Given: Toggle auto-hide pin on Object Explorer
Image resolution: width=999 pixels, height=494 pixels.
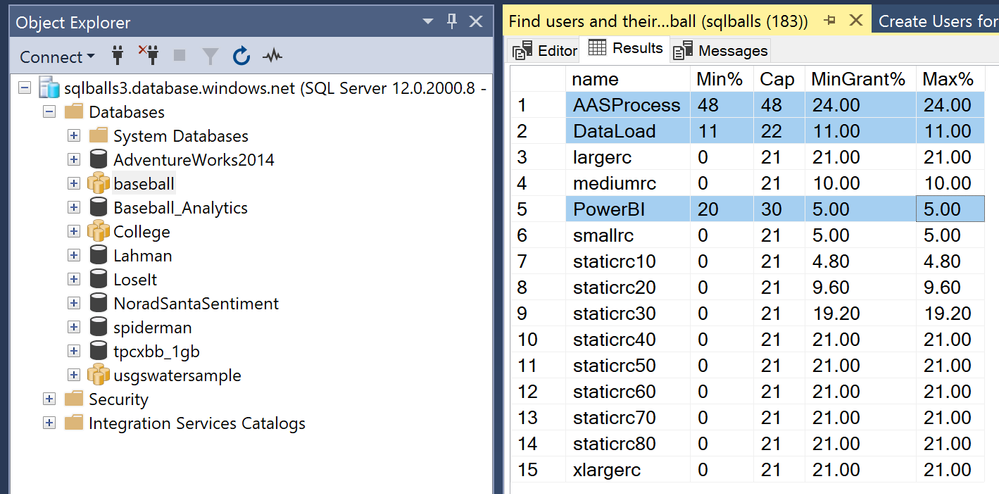Looking at the screenshot, I should 452,22.
